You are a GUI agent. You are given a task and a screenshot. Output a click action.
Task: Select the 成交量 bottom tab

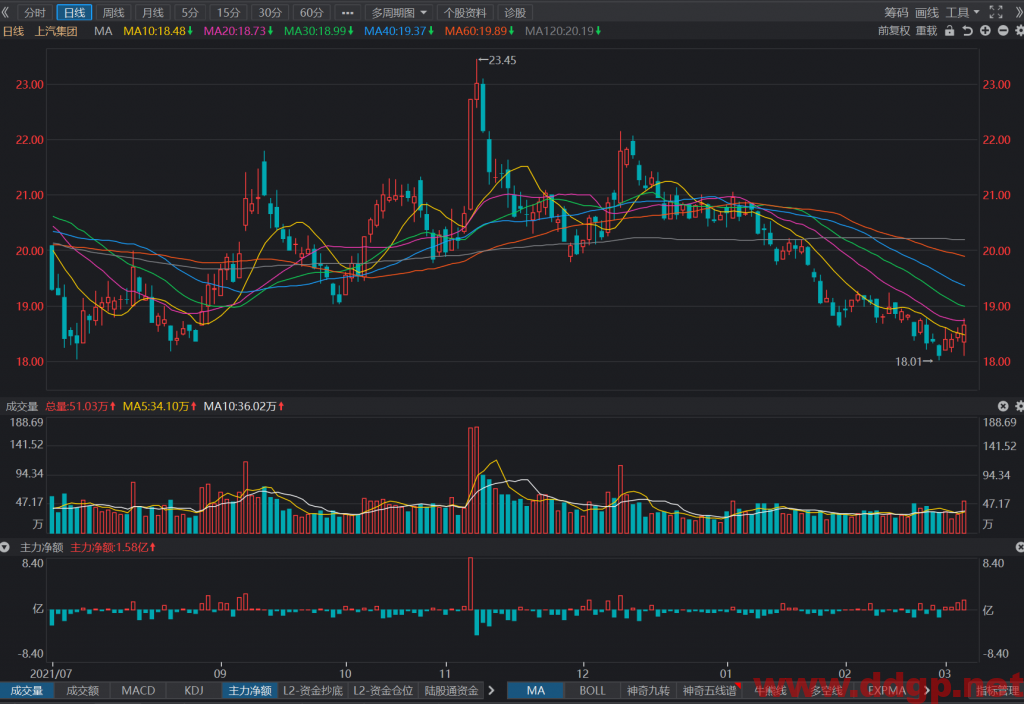[x=27, y=690]
